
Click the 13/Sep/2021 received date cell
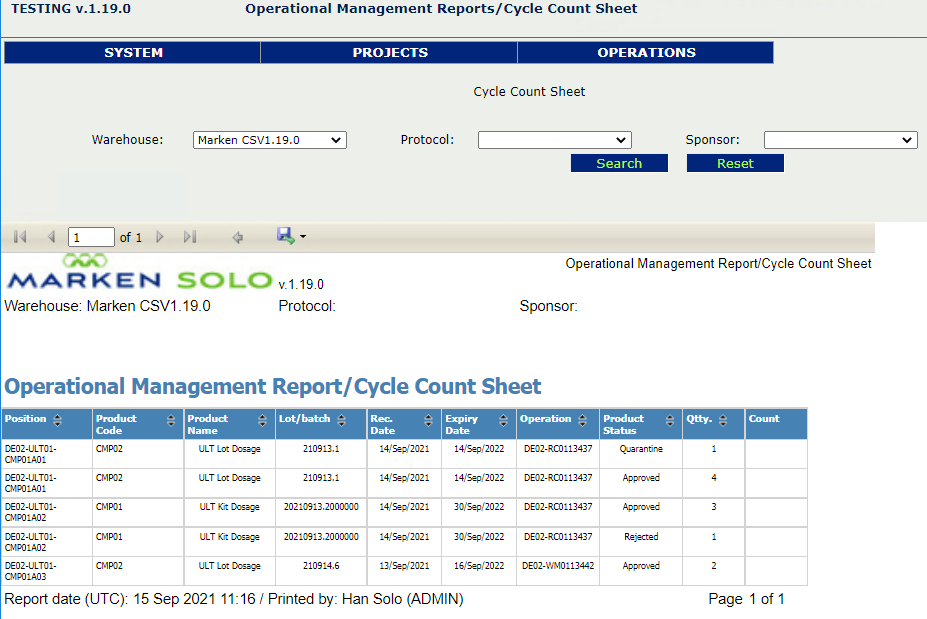404,571
